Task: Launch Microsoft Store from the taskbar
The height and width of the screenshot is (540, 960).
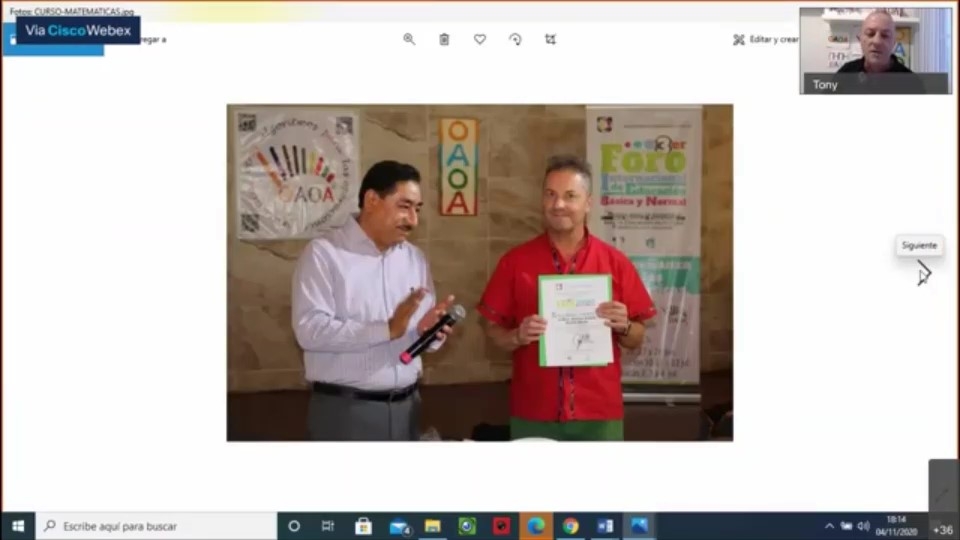Action: tap(363, 526)
